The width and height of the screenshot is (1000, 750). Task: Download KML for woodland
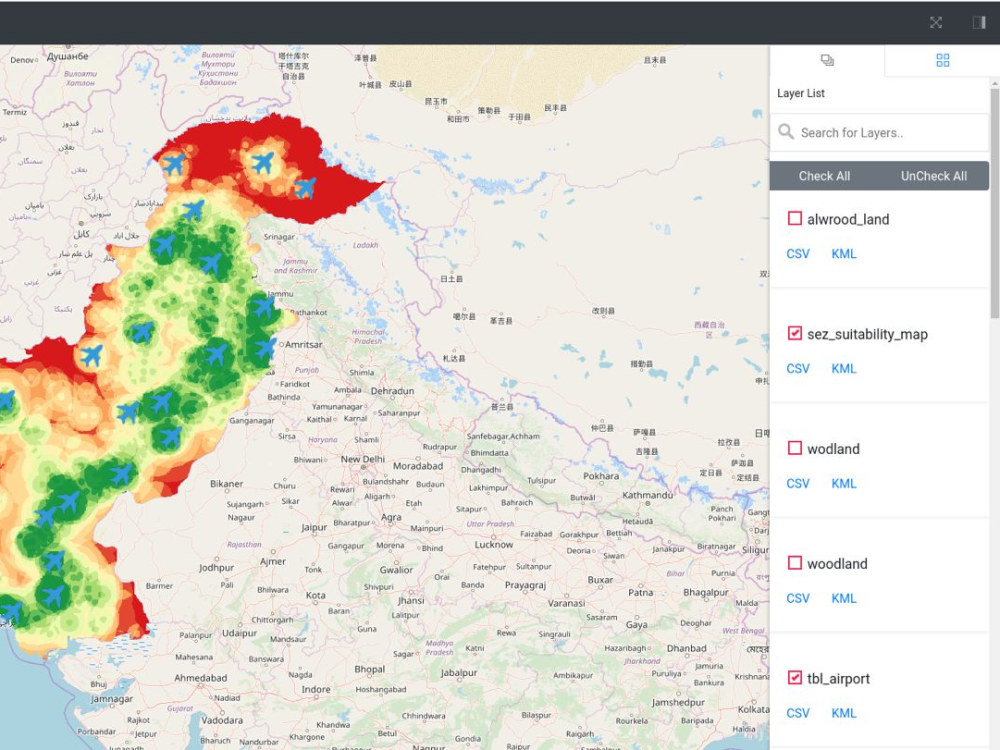[x=844, y=598]
